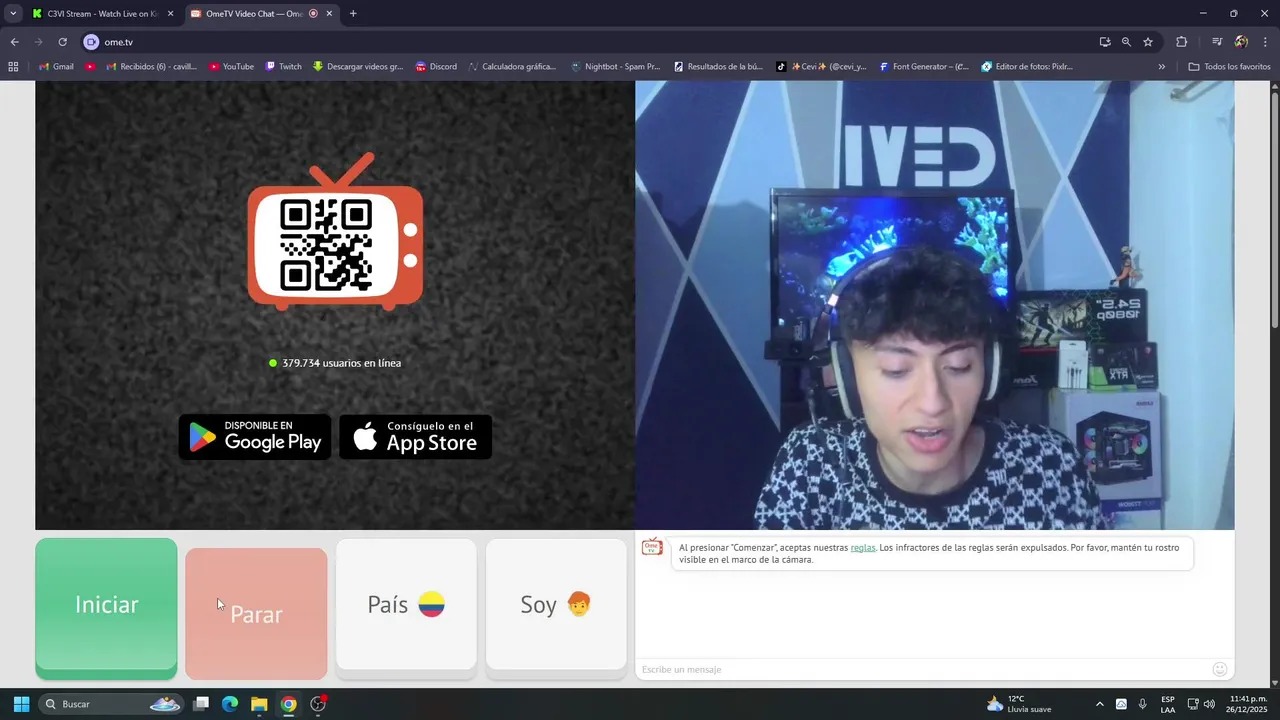Click the local webcam video preview
This screenshot has height=720, width=1280.
935,305
